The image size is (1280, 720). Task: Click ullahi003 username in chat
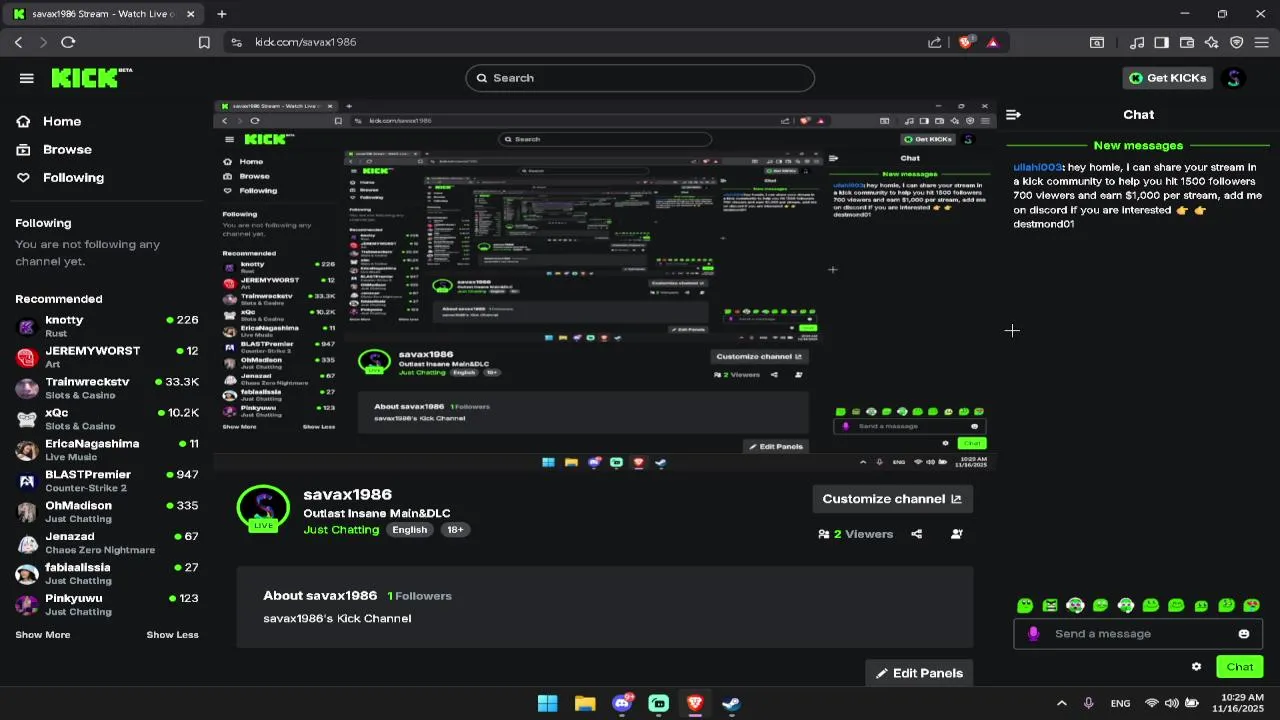[x=1037, y=167]
